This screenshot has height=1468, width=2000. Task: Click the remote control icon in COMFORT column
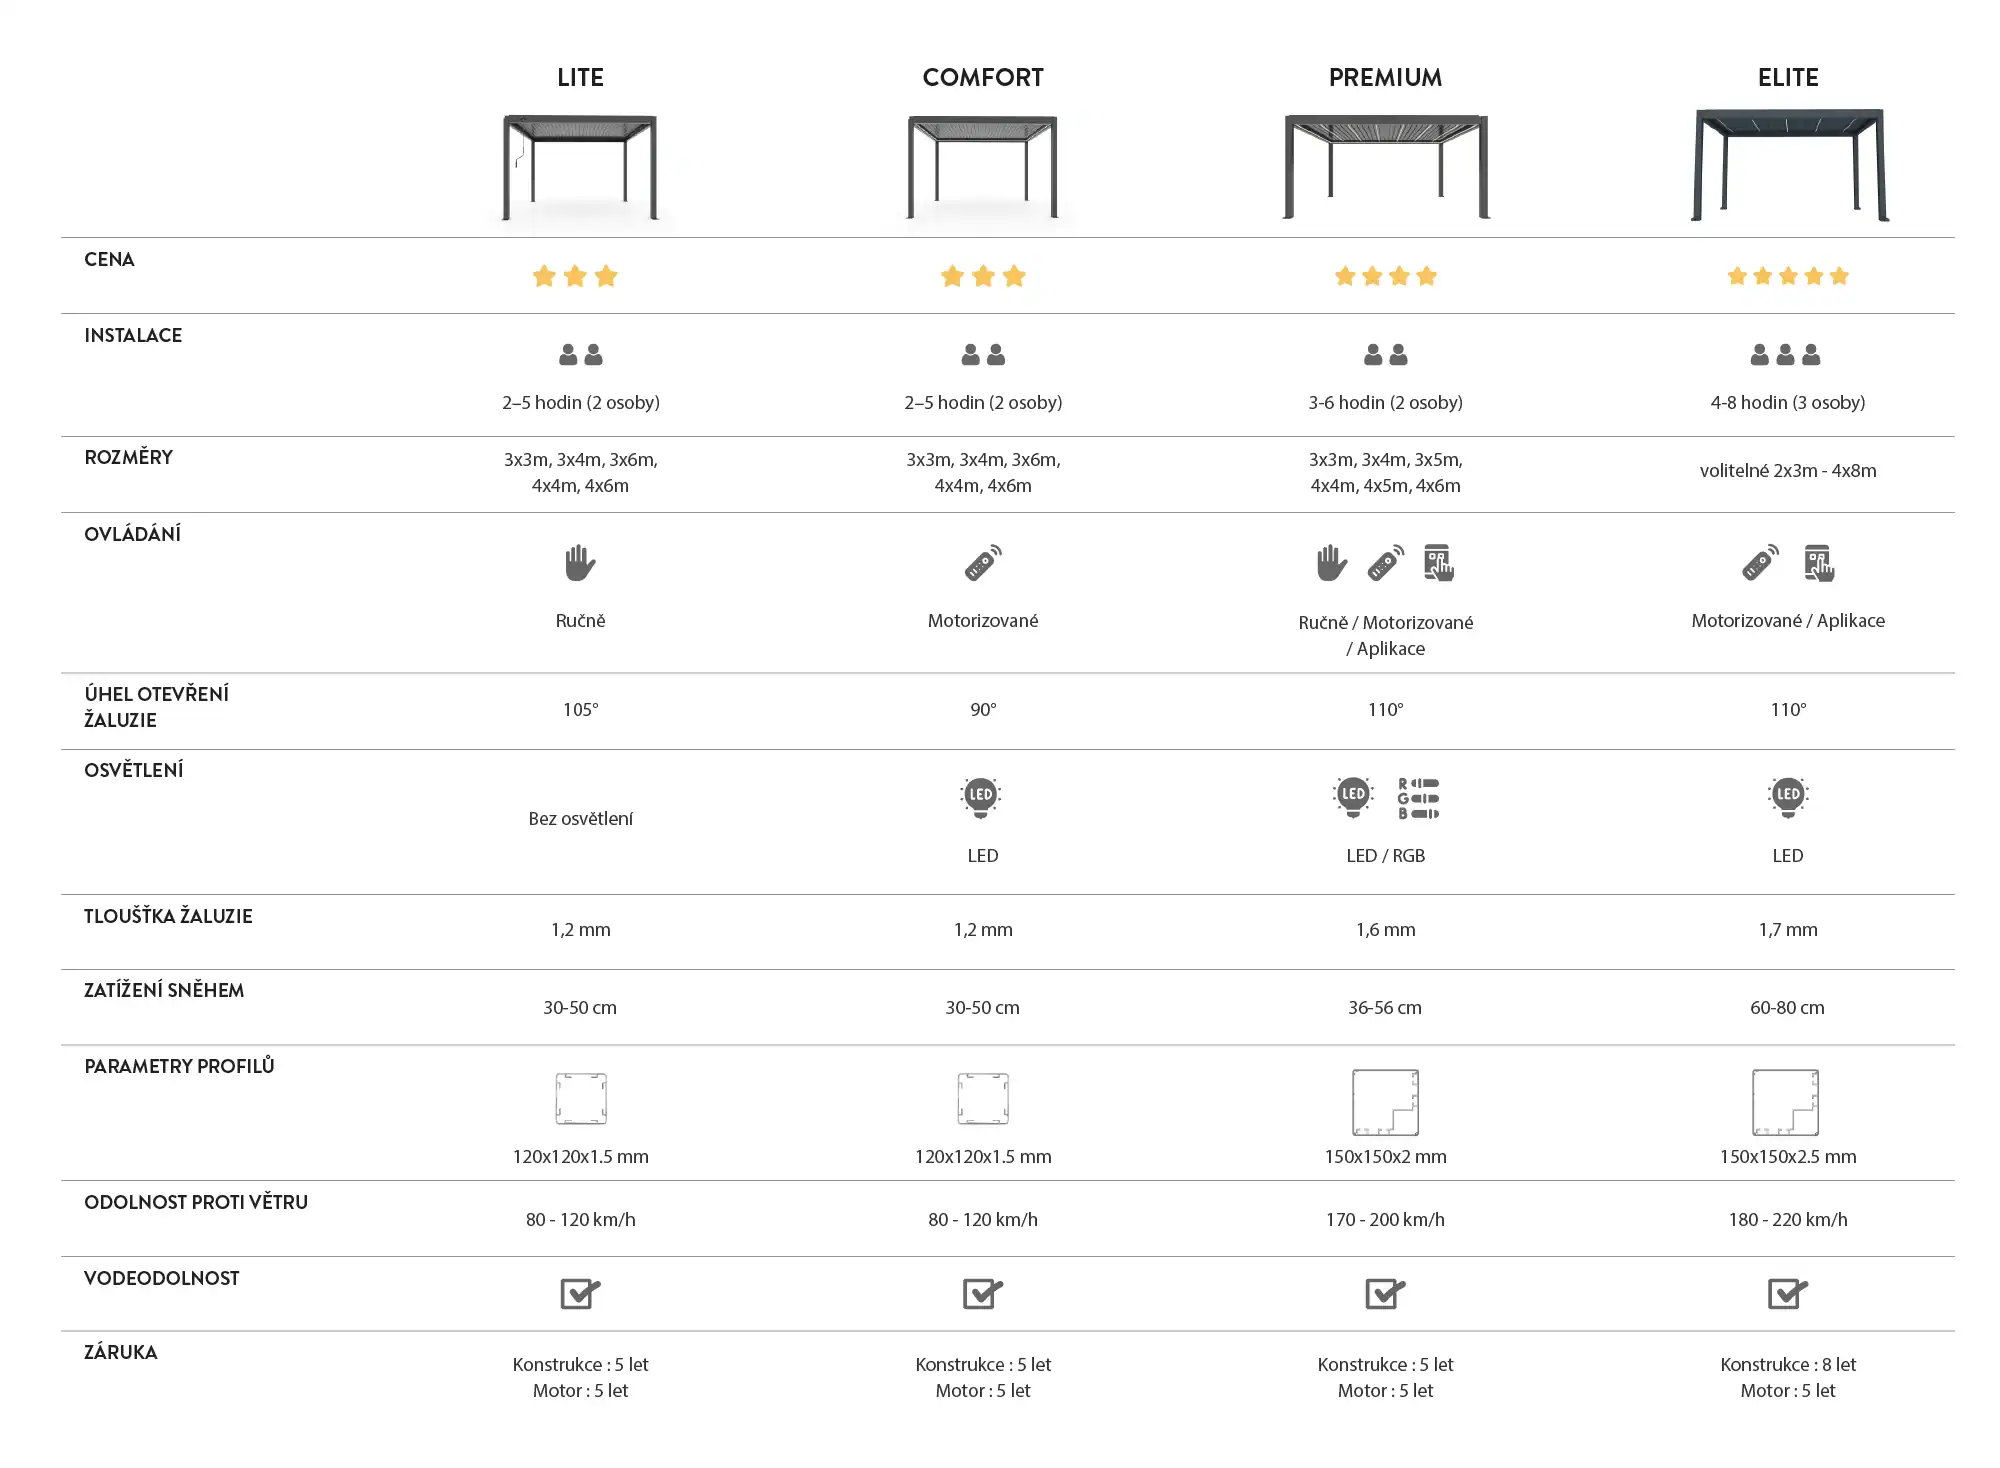click(983, 563)
